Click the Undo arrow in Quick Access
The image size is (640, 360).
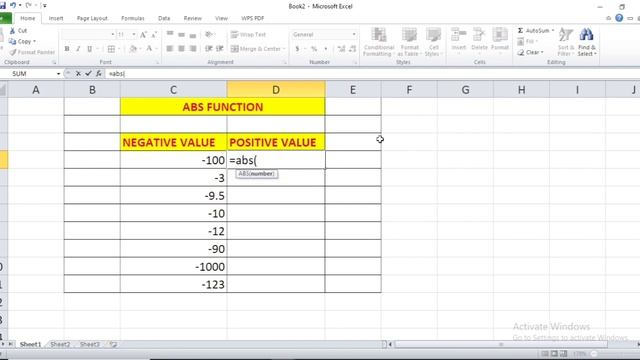click(x=13, y=6)
